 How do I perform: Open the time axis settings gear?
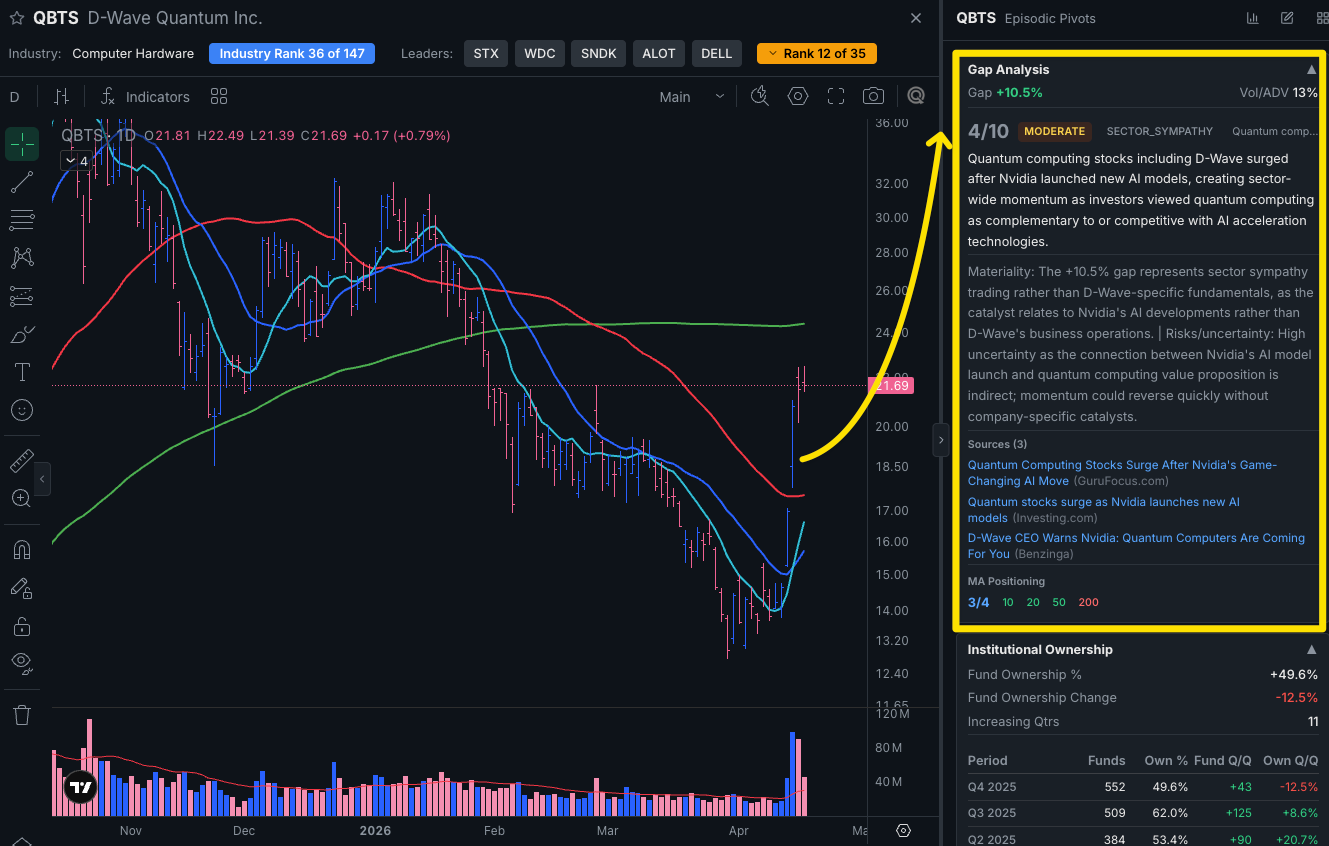[904, 831]
